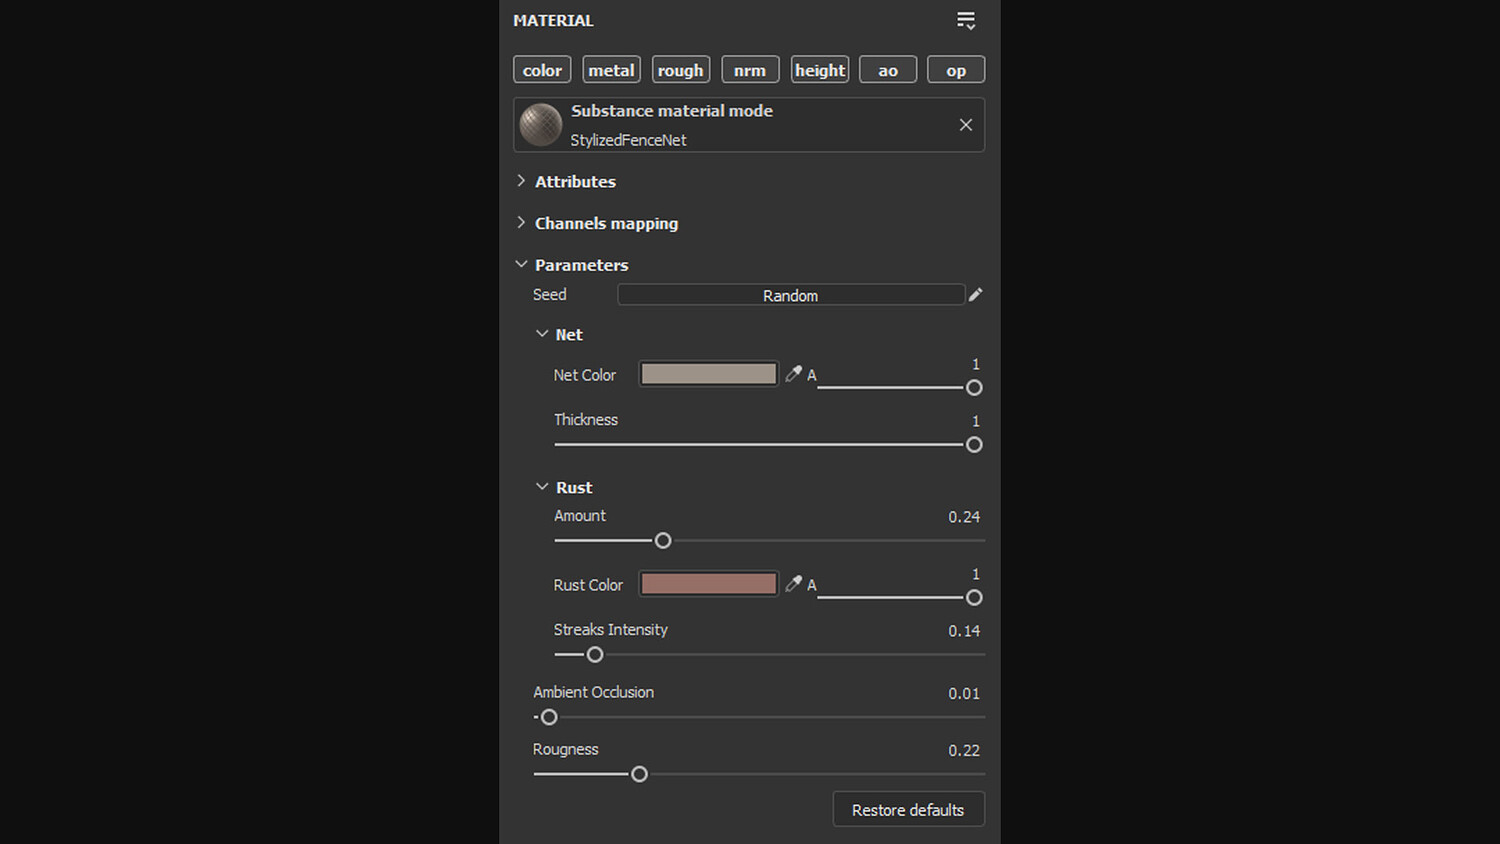Collapse the Rust parameter group
The width and height of the screenshot is (1500, 844).
click(542, 487)
